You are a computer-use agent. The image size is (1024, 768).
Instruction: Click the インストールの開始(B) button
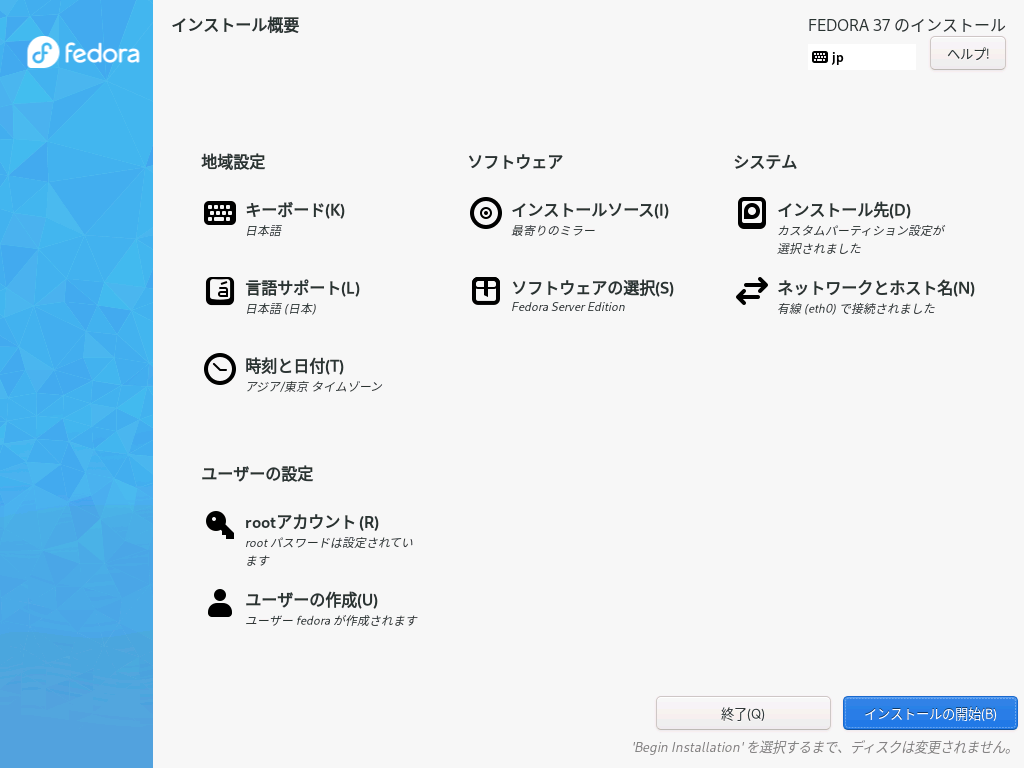click(x=930, y=713)
